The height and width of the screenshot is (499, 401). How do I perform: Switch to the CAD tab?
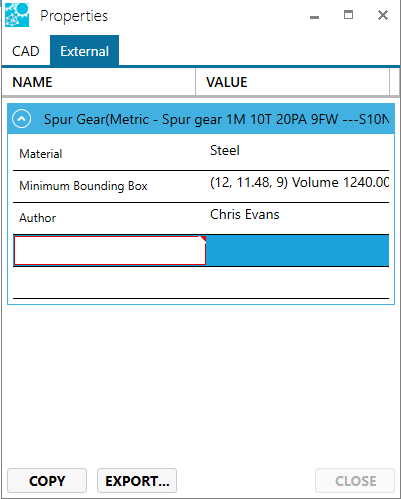(x=26, y=51)
